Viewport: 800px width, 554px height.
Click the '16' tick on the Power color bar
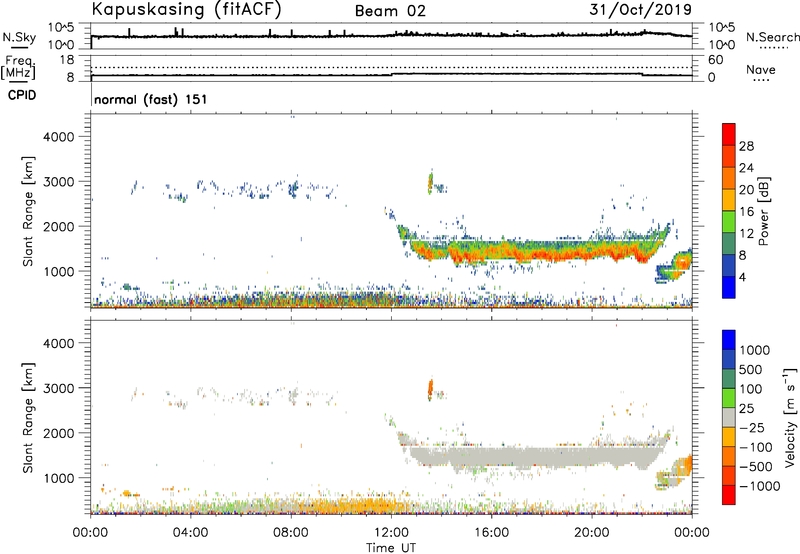click(x=746, y=212)
